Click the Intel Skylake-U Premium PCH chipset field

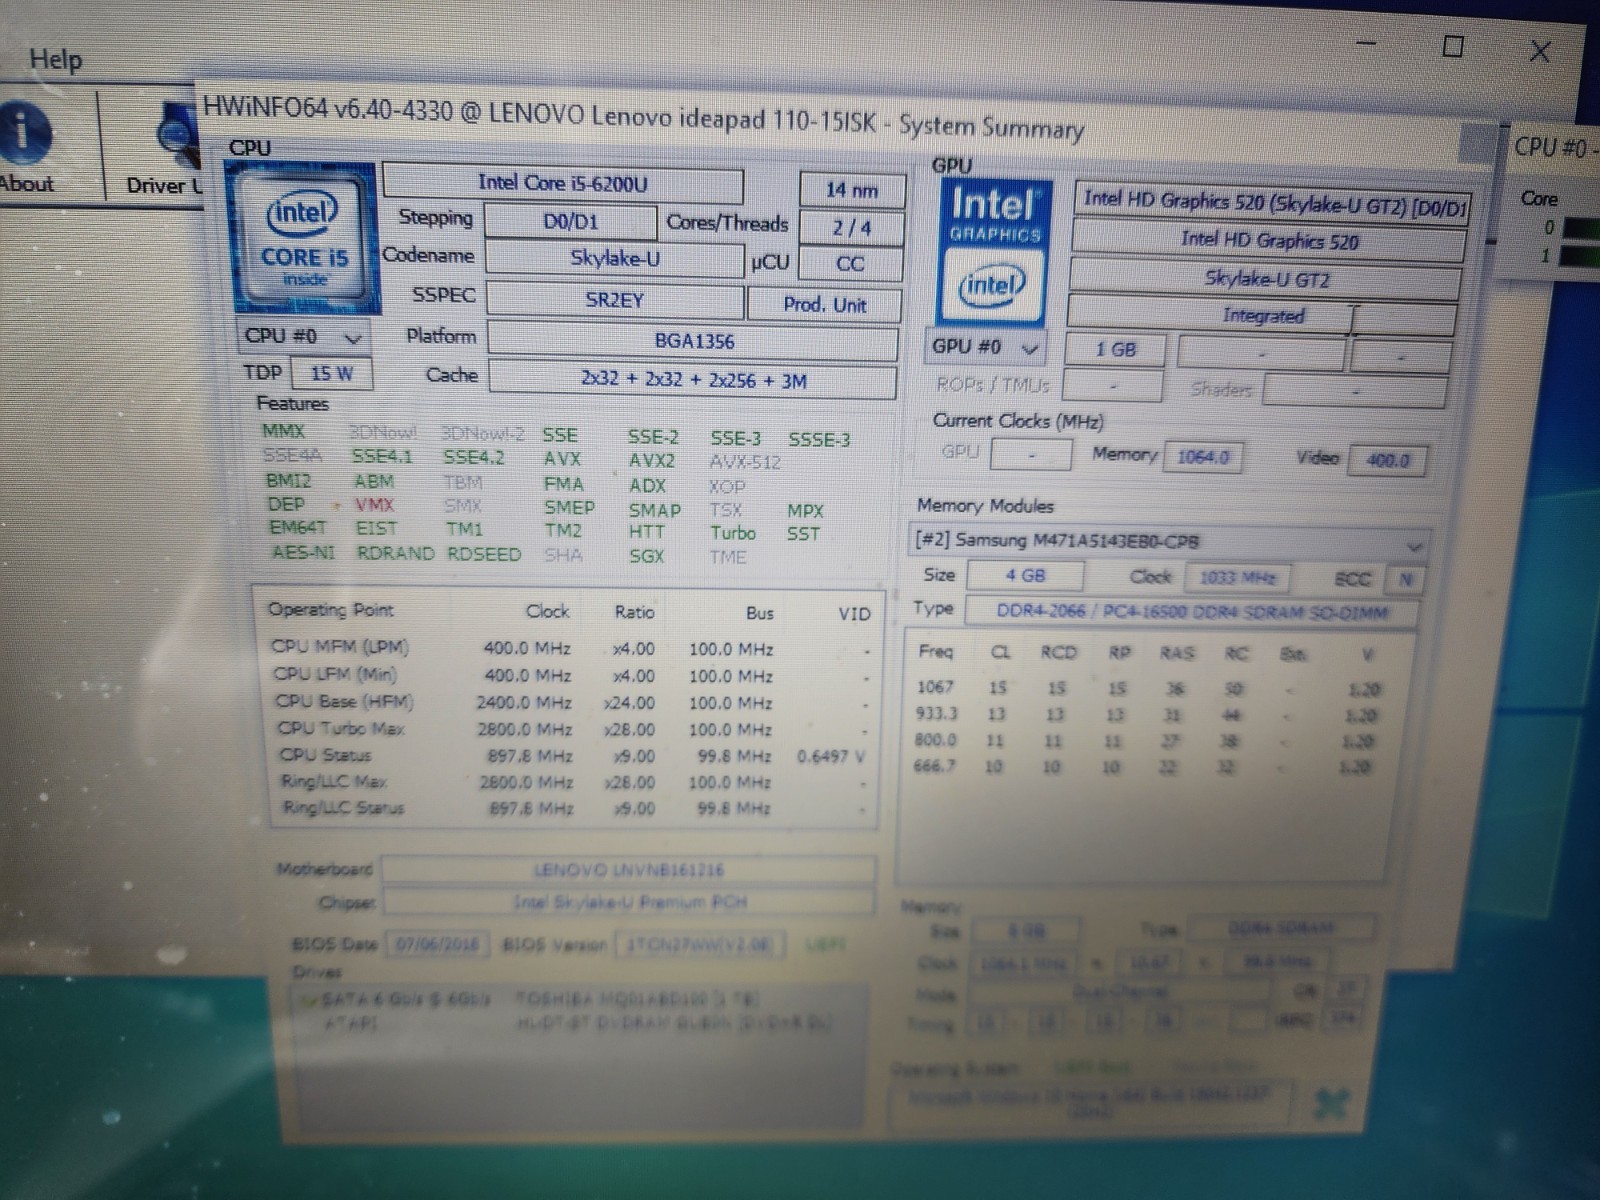pyautogui.click(x=628, y=902)
